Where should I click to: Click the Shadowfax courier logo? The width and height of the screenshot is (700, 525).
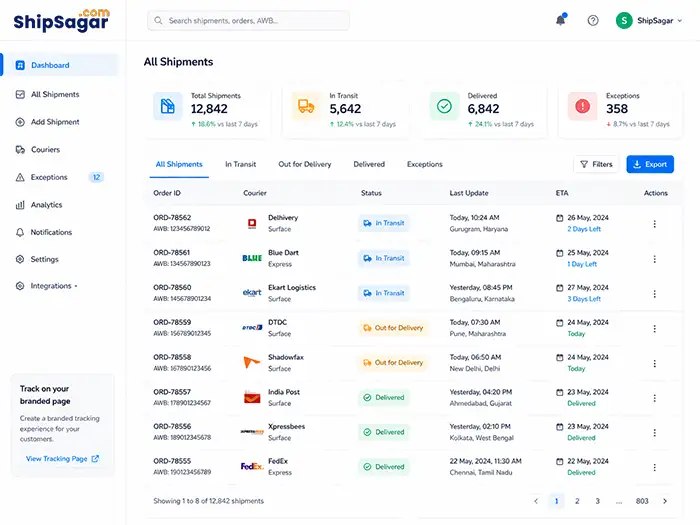click(x=251, y=362)
